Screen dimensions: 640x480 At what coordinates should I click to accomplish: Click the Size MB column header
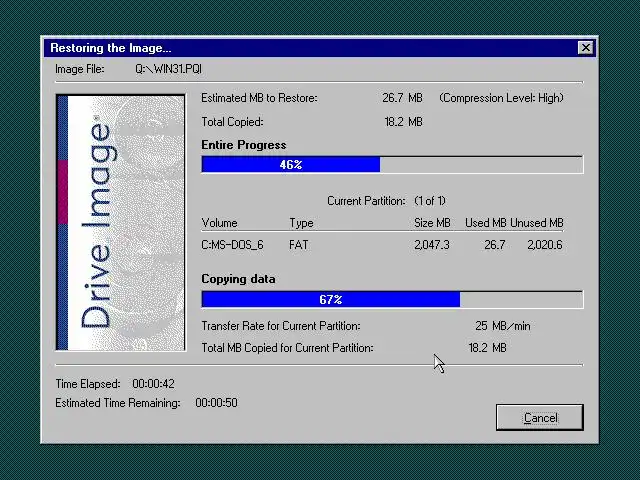click(x=432, y=223)
